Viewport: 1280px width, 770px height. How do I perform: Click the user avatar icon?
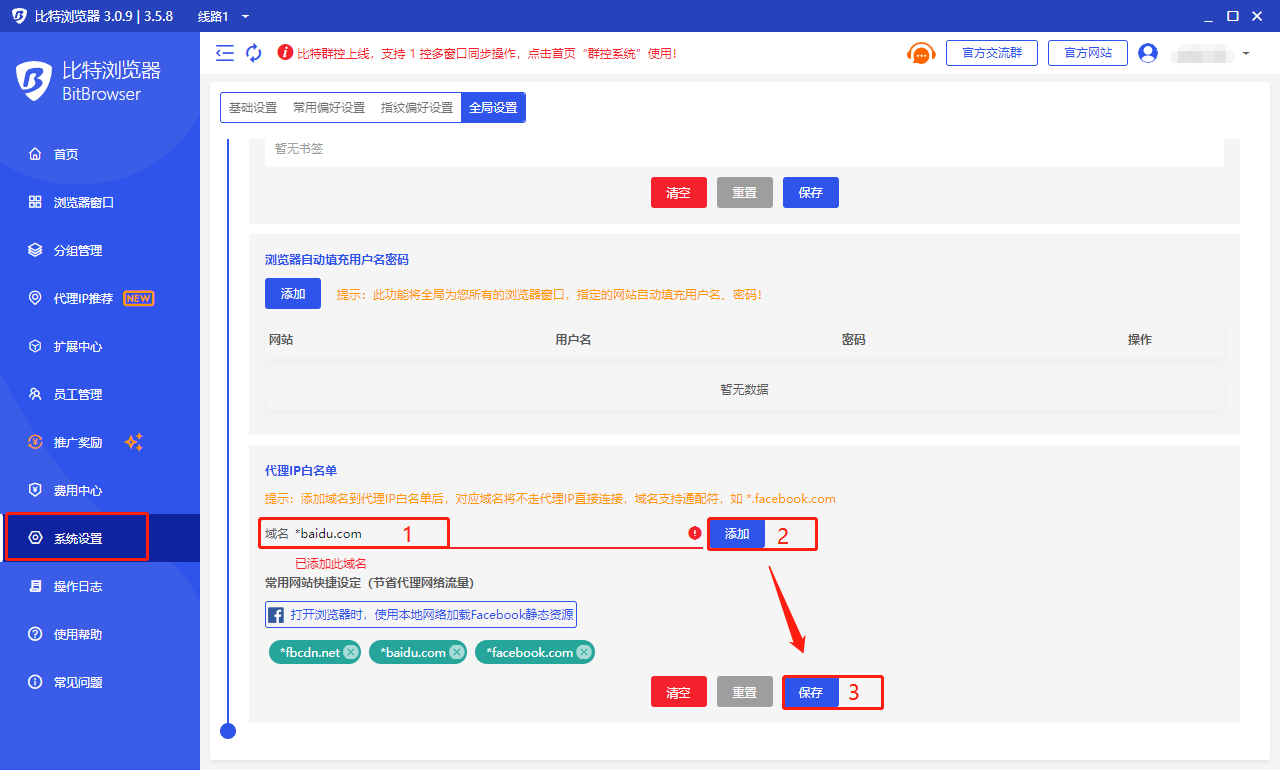coord(1148,53)
